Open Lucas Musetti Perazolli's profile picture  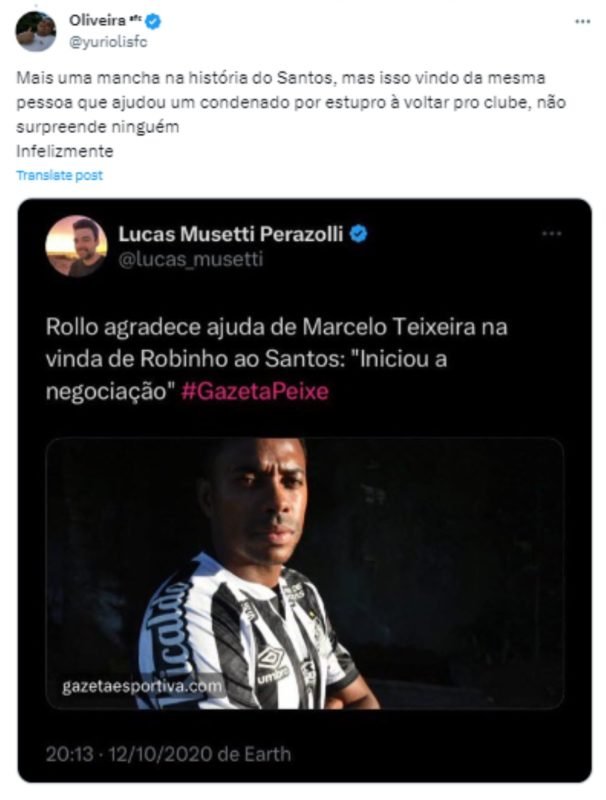[x=76, y=246]
